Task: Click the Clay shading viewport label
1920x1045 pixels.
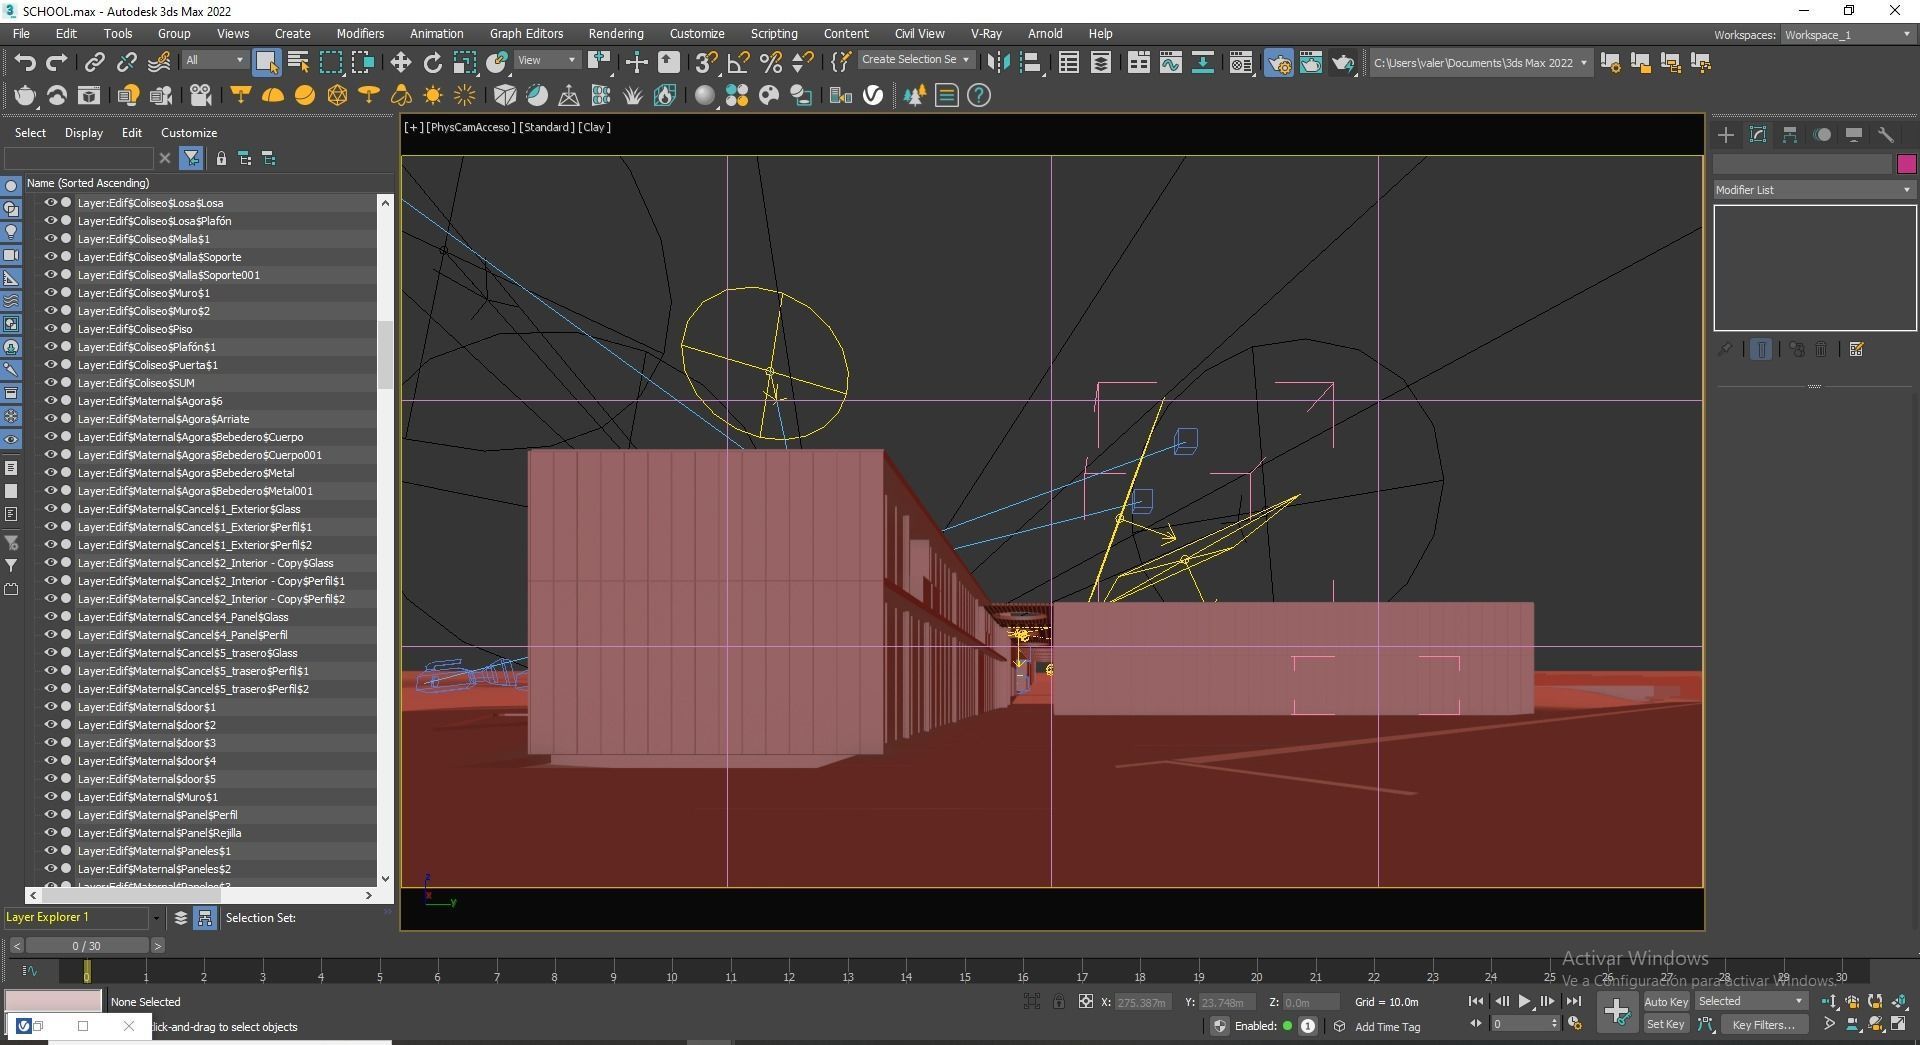Action: tap(594, 127)
